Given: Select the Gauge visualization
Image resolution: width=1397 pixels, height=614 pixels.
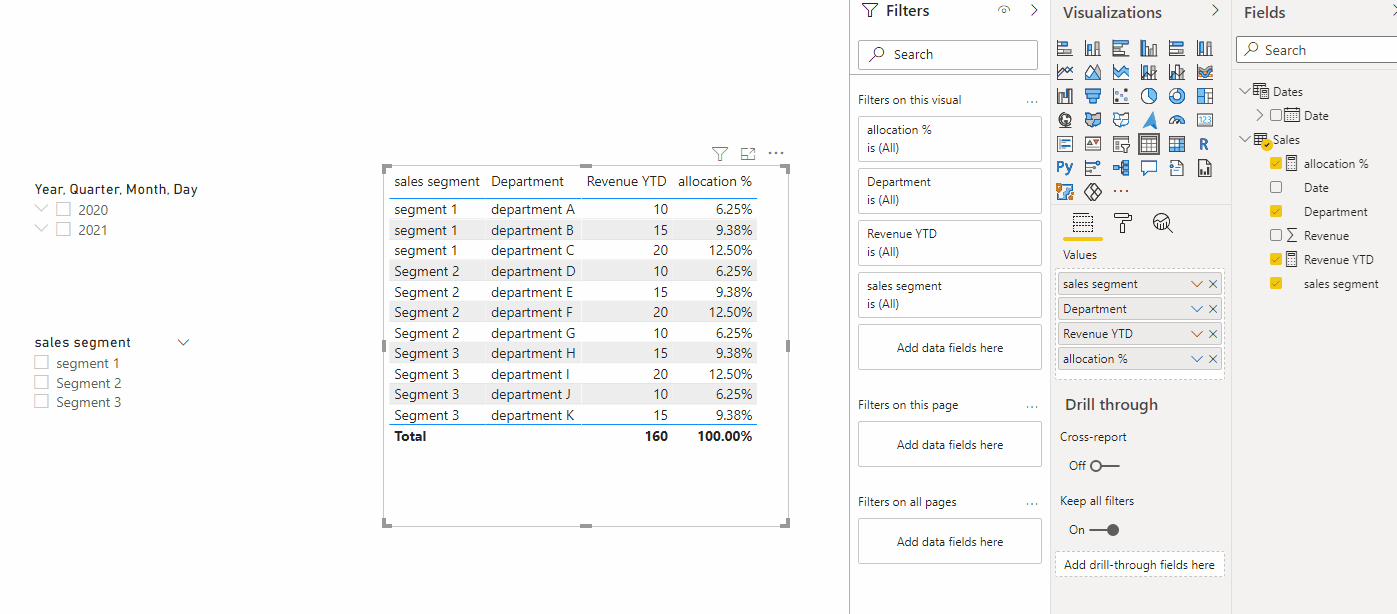Looking at the screenshot, I should click(x=1177, y=120).
